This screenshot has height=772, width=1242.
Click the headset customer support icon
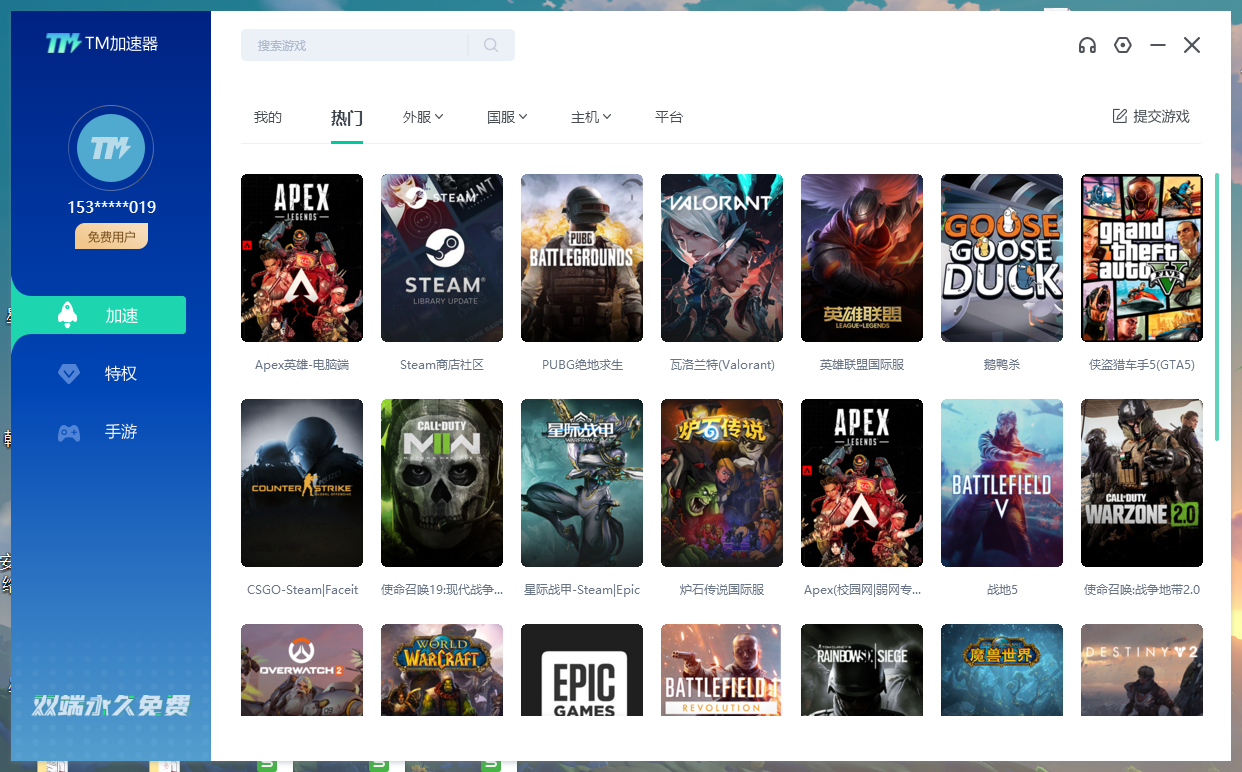point(1087,45)
